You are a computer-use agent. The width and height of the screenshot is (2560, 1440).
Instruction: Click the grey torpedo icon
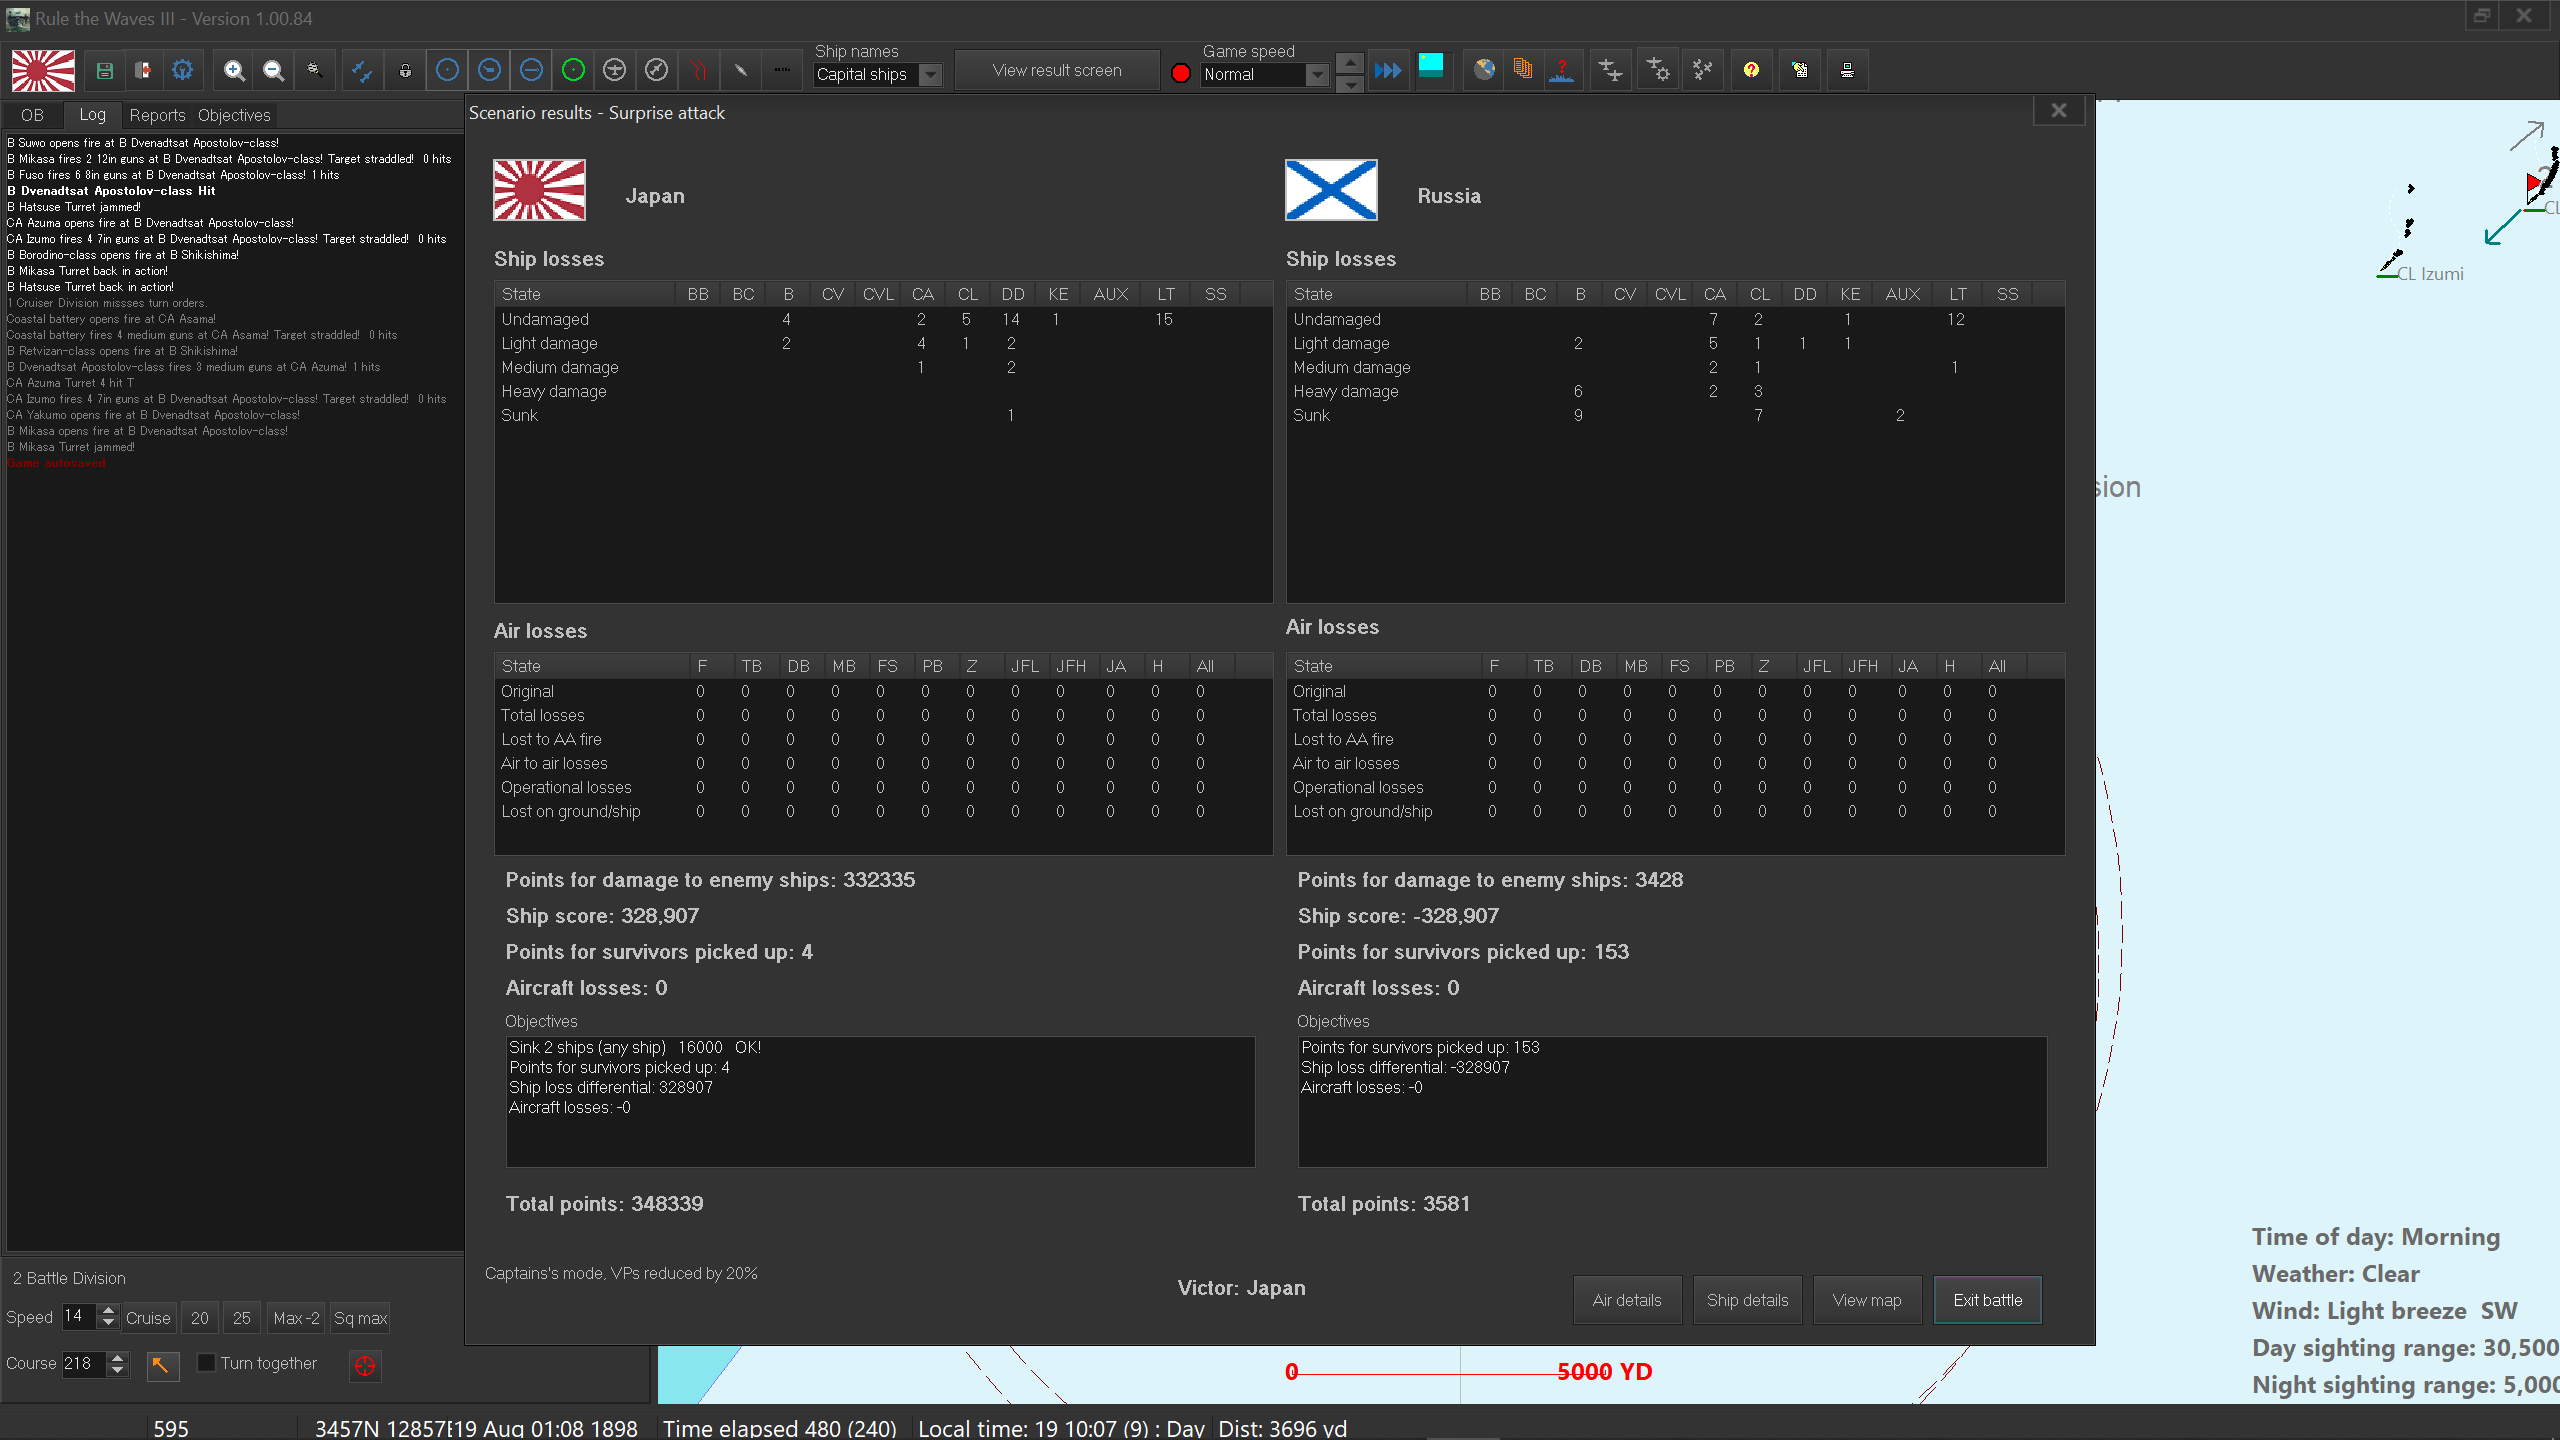pos(740,70)
